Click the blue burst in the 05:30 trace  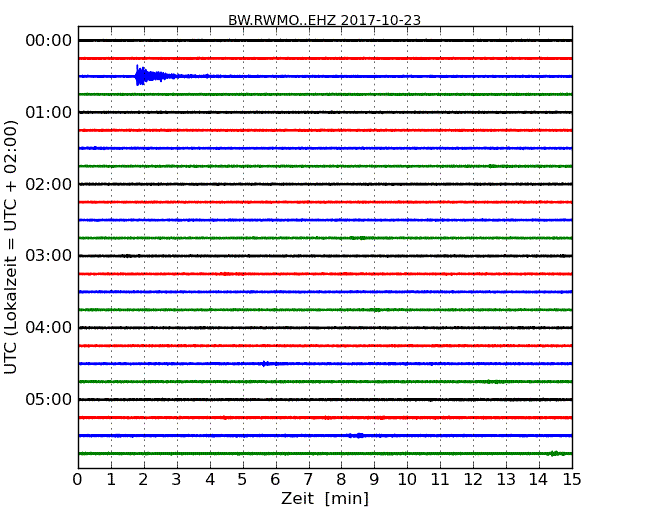tap(357, 435)
